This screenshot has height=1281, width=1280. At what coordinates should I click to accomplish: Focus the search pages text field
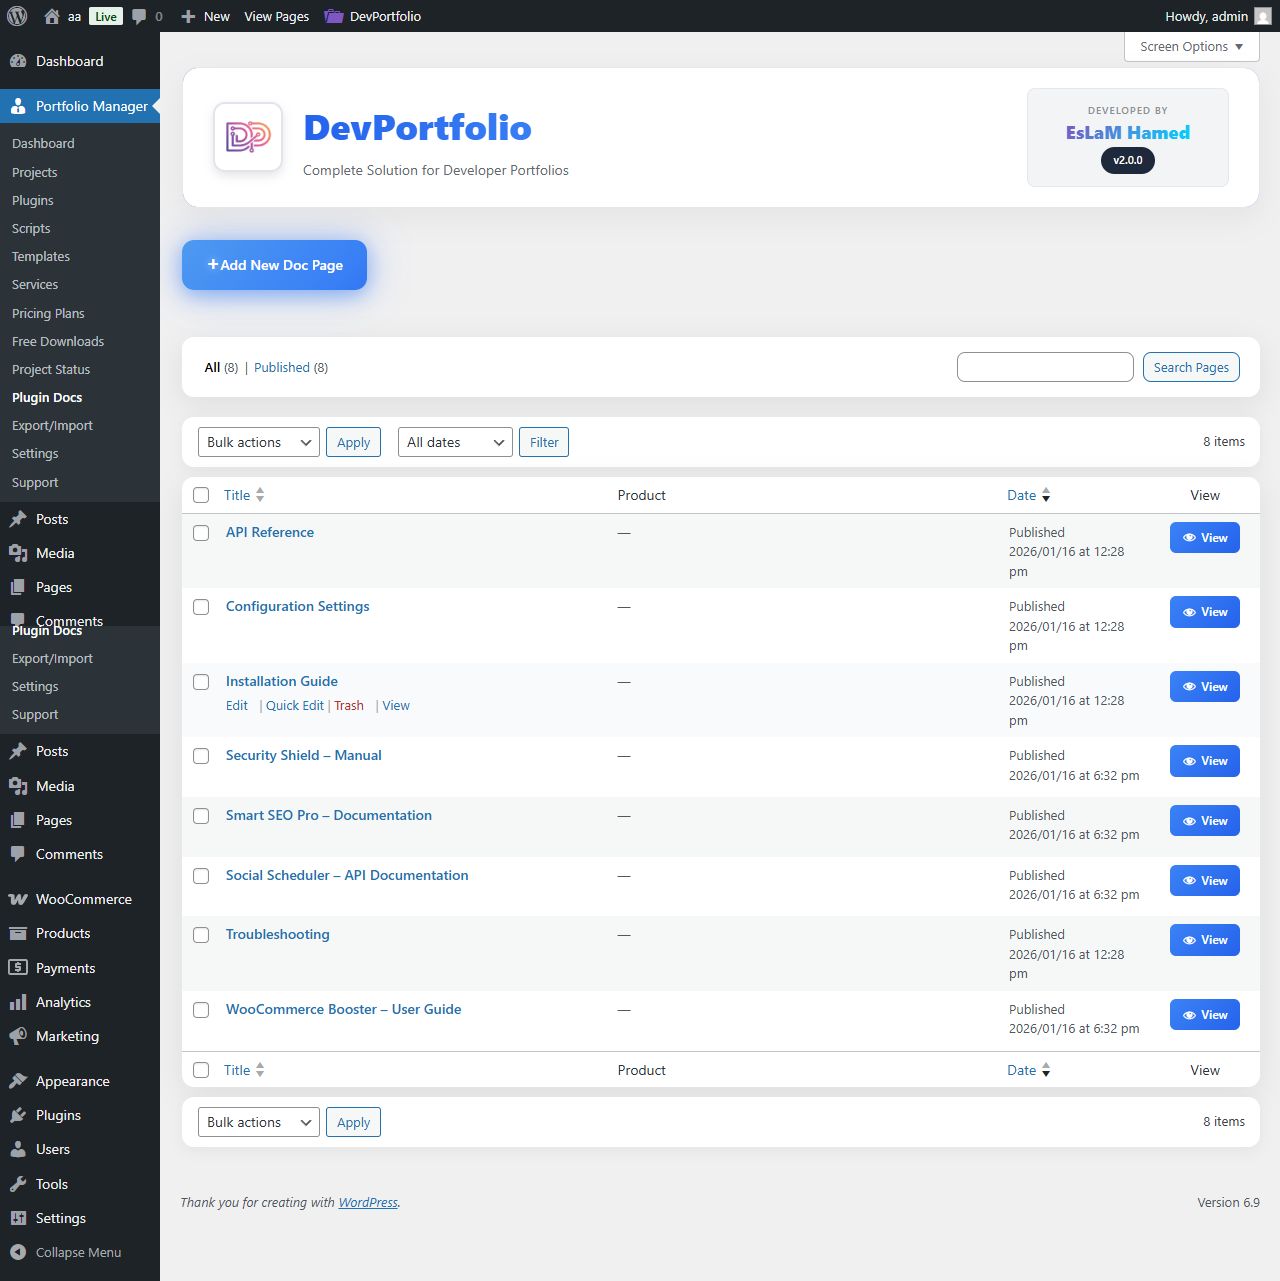(1045, 367)
